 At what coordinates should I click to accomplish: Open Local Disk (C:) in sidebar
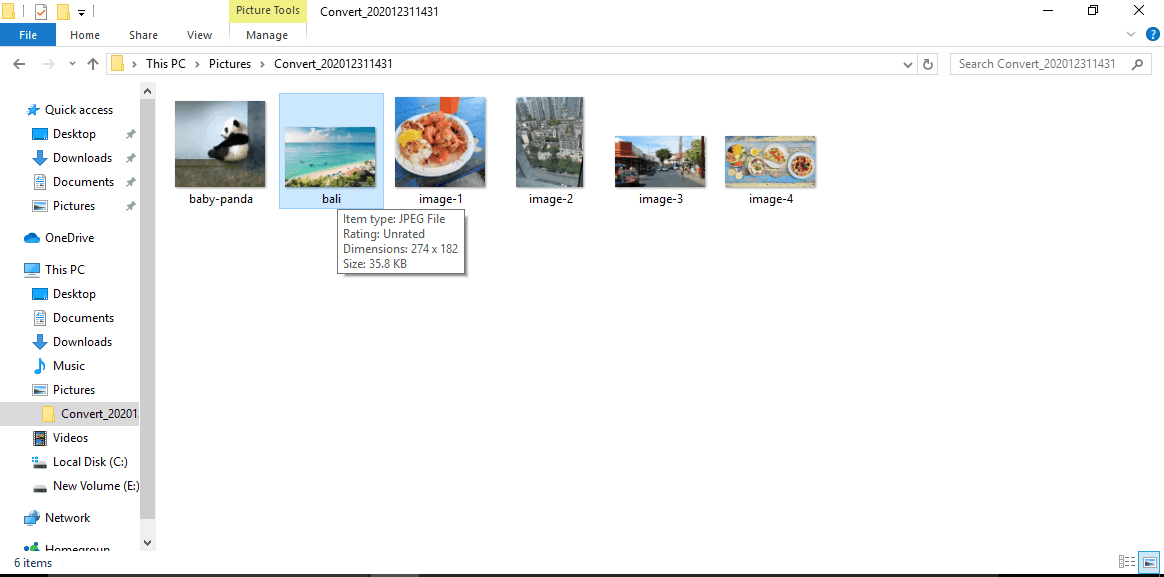(x=89, y=462)
